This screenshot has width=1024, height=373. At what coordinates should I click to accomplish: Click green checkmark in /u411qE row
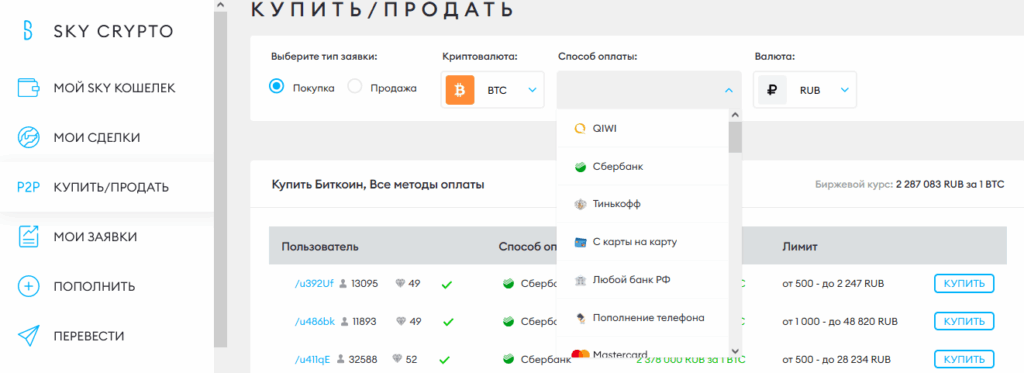coord(445,359)
